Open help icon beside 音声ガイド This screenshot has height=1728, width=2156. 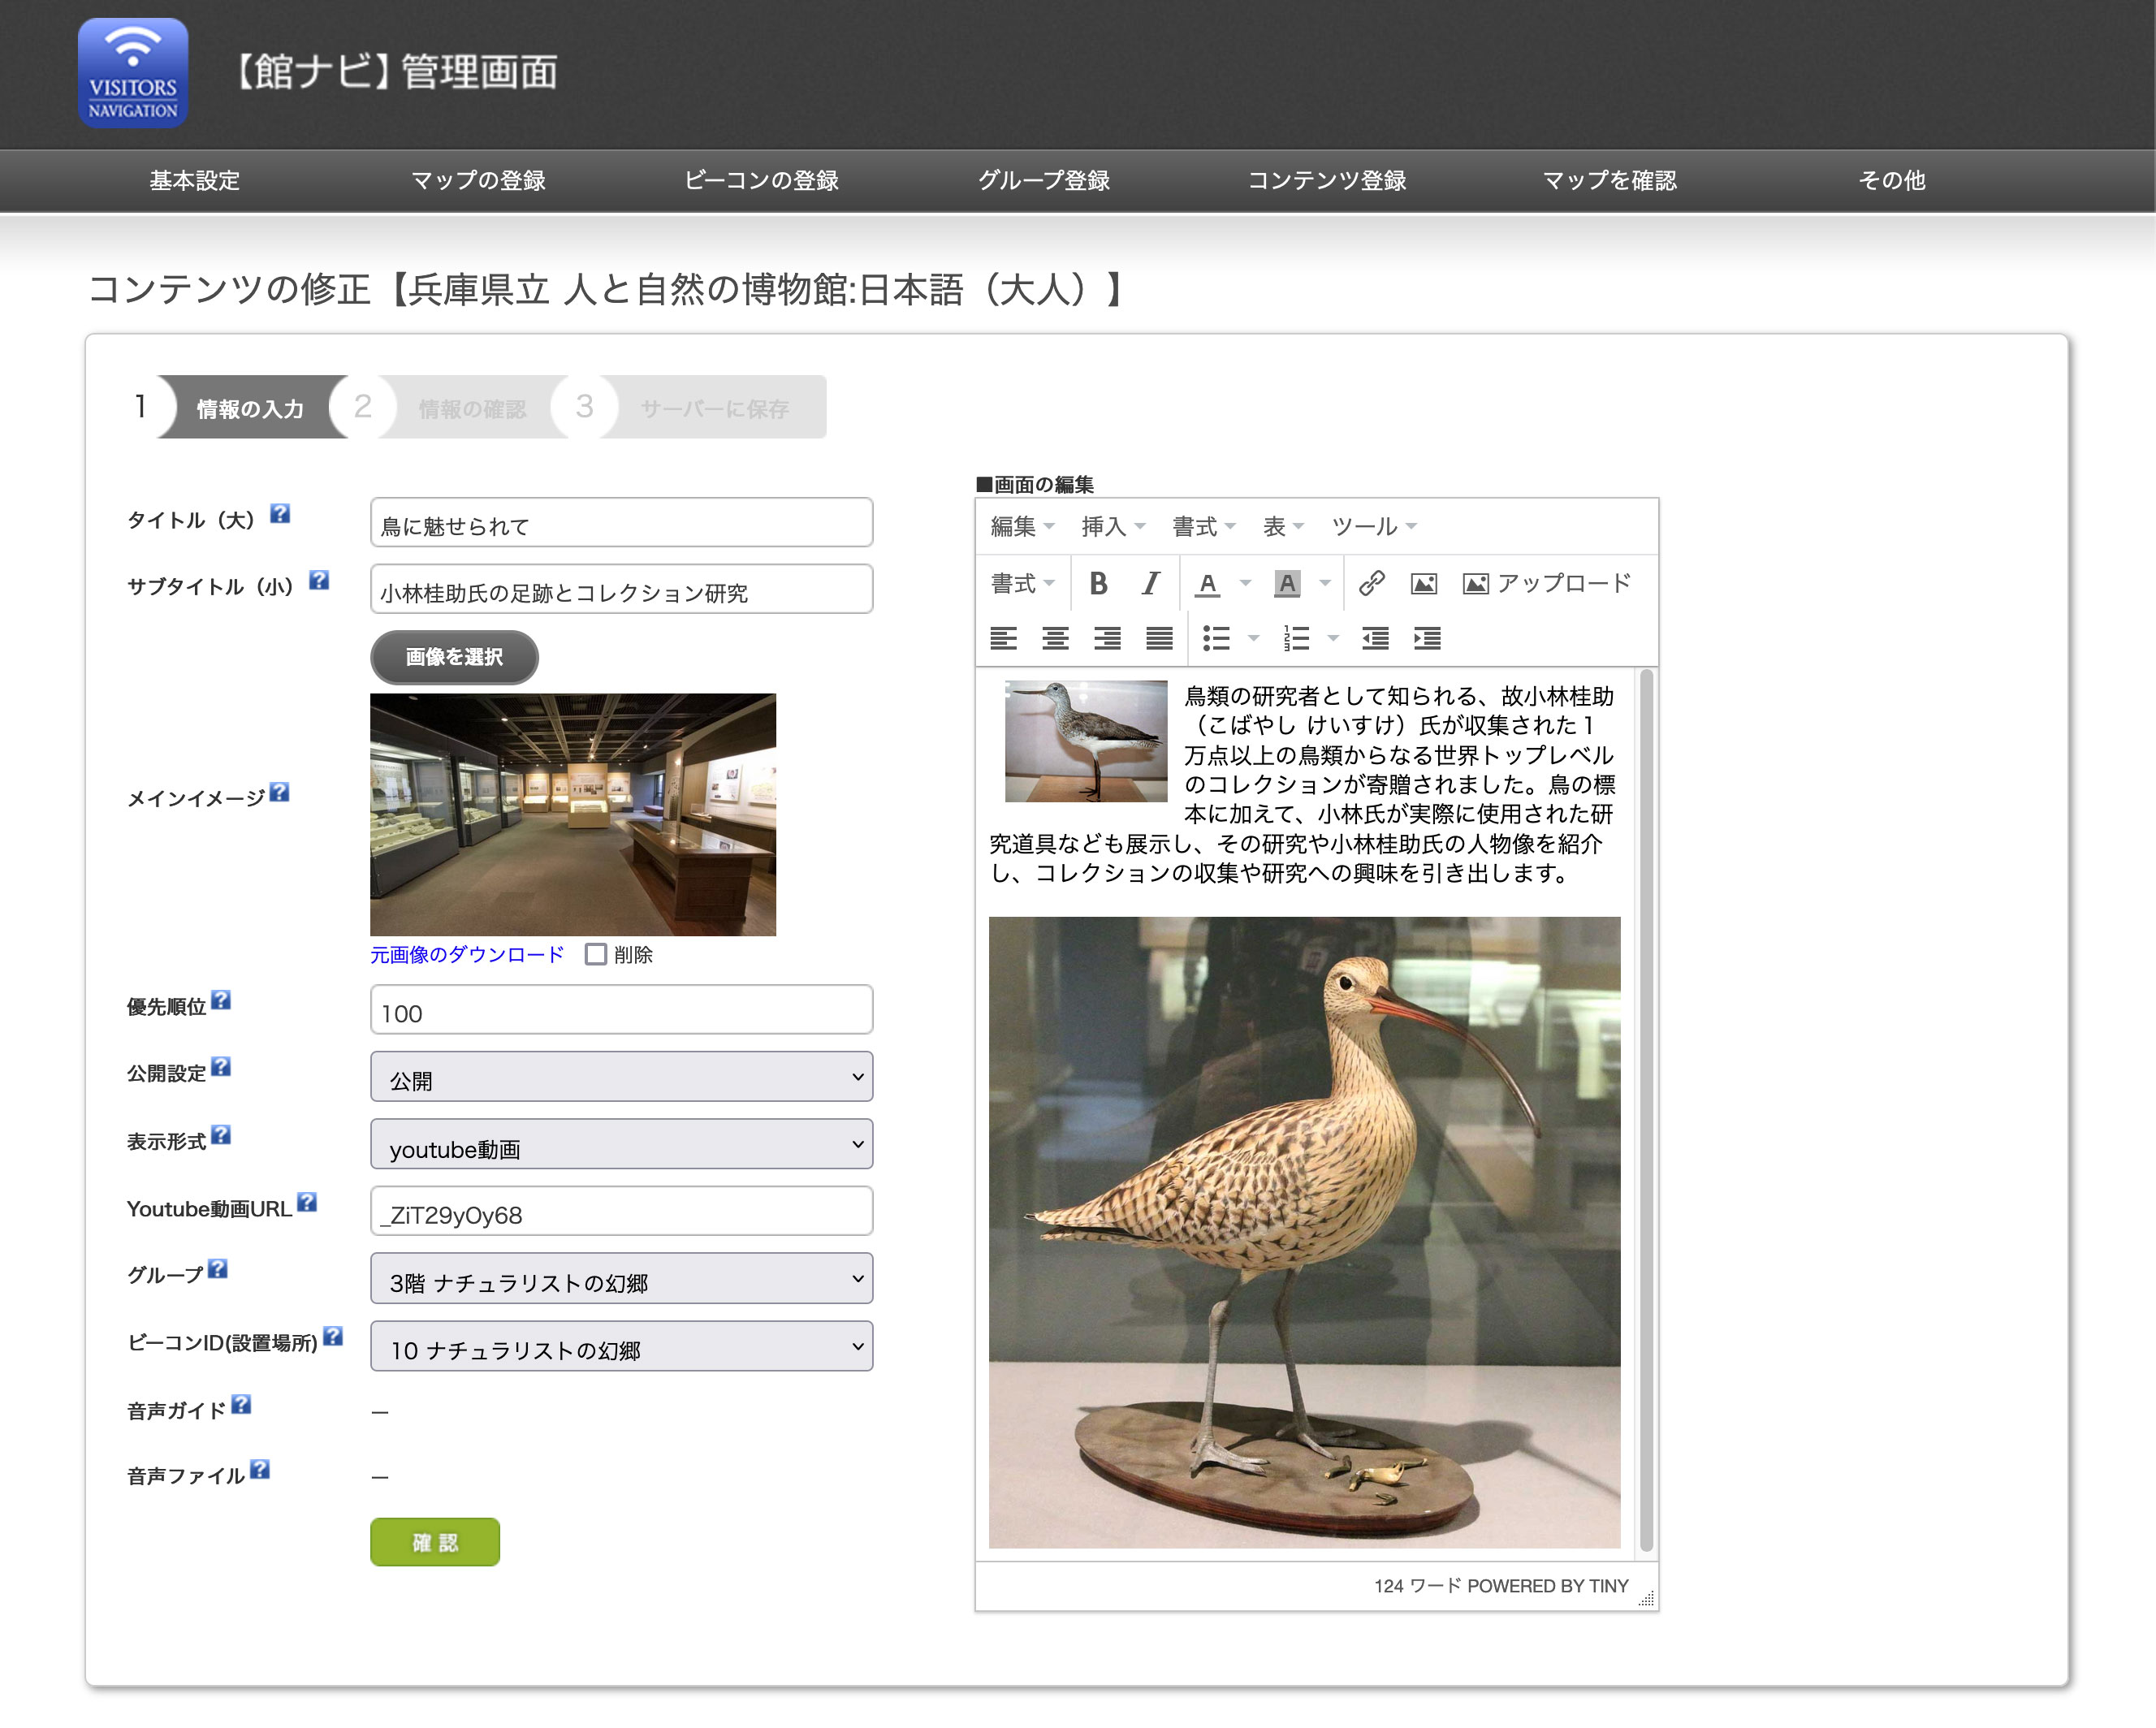241,1404
